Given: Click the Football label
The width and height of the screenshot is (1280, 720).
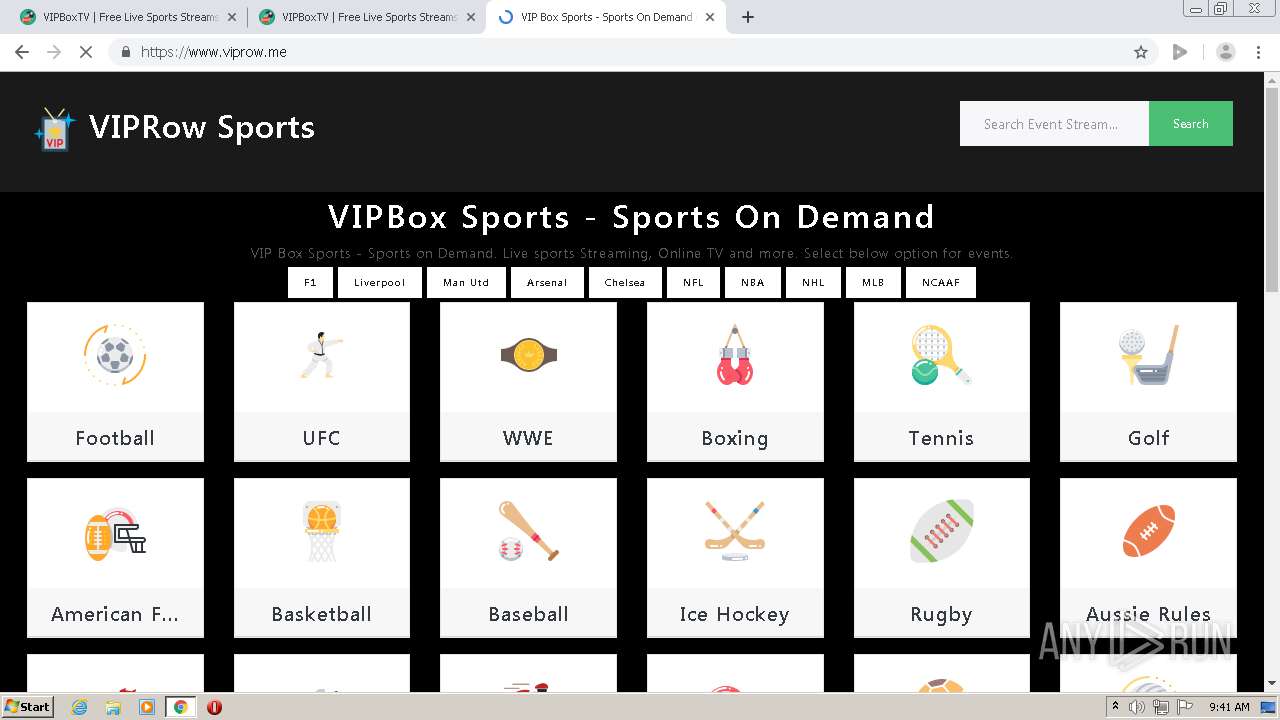Looking at the screenshot, I should tap(115, 438).
